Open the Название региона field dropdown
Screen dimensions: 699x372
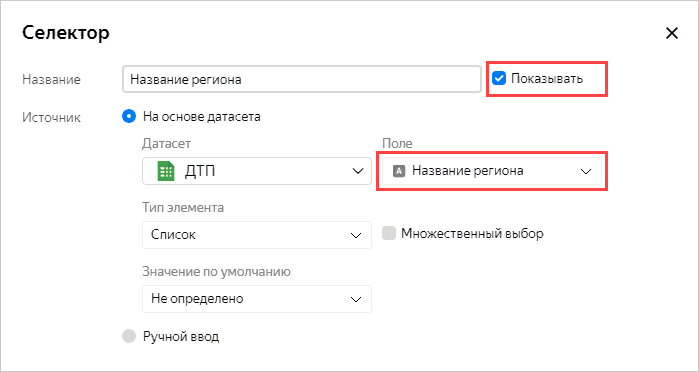(492, 171)
